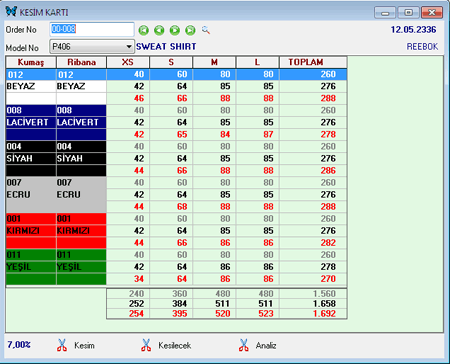Select the KIRMIZI Ribana cell
Screen dimensions: 450x364
click(x=81, y=231)
